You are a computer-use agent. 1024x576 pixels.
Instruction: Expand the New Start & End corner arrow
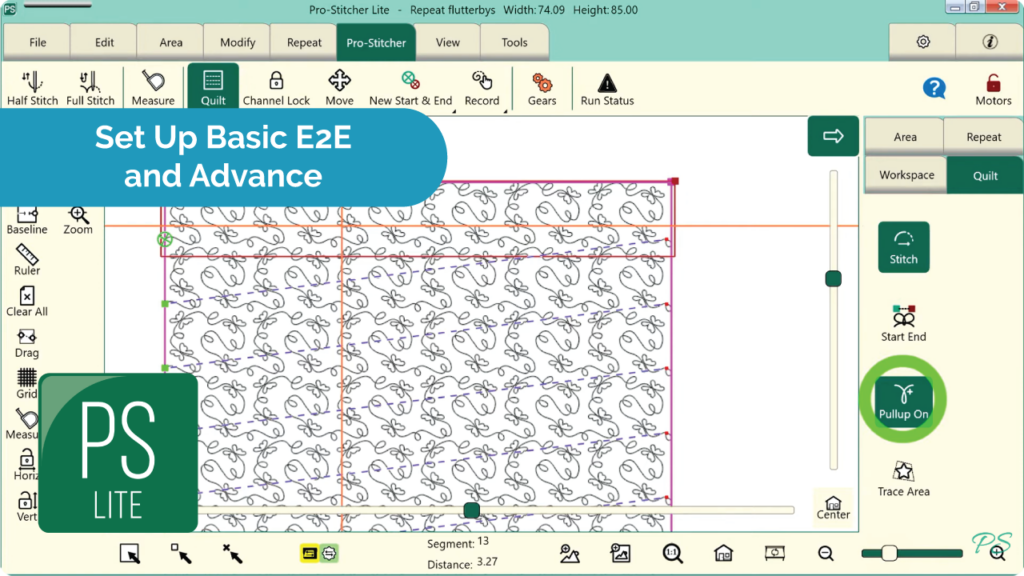(x=454, y=111)
